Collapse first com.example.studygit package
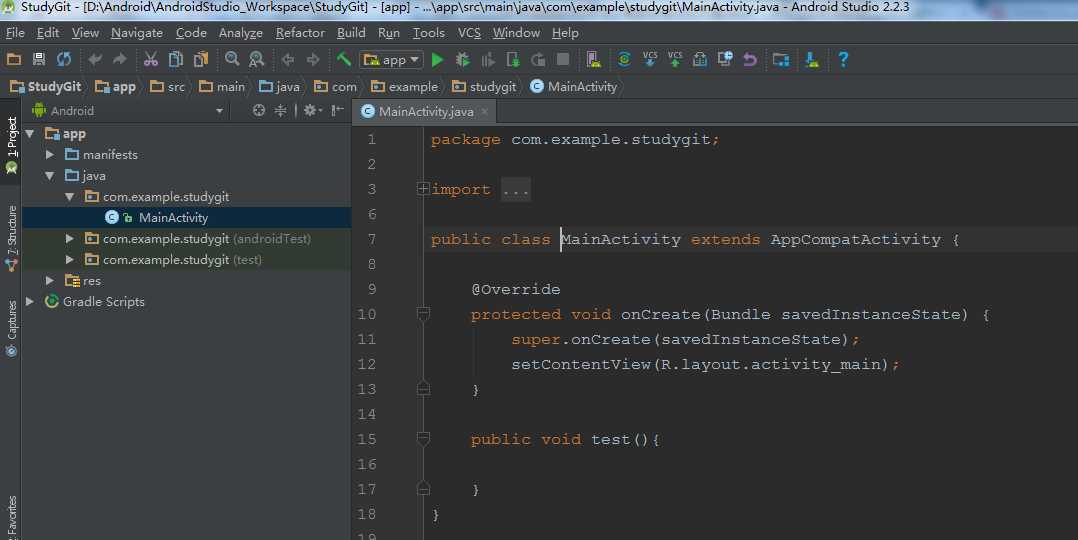Image resolution: width=1078 pixels, height=540 pixels. point(69,197)
